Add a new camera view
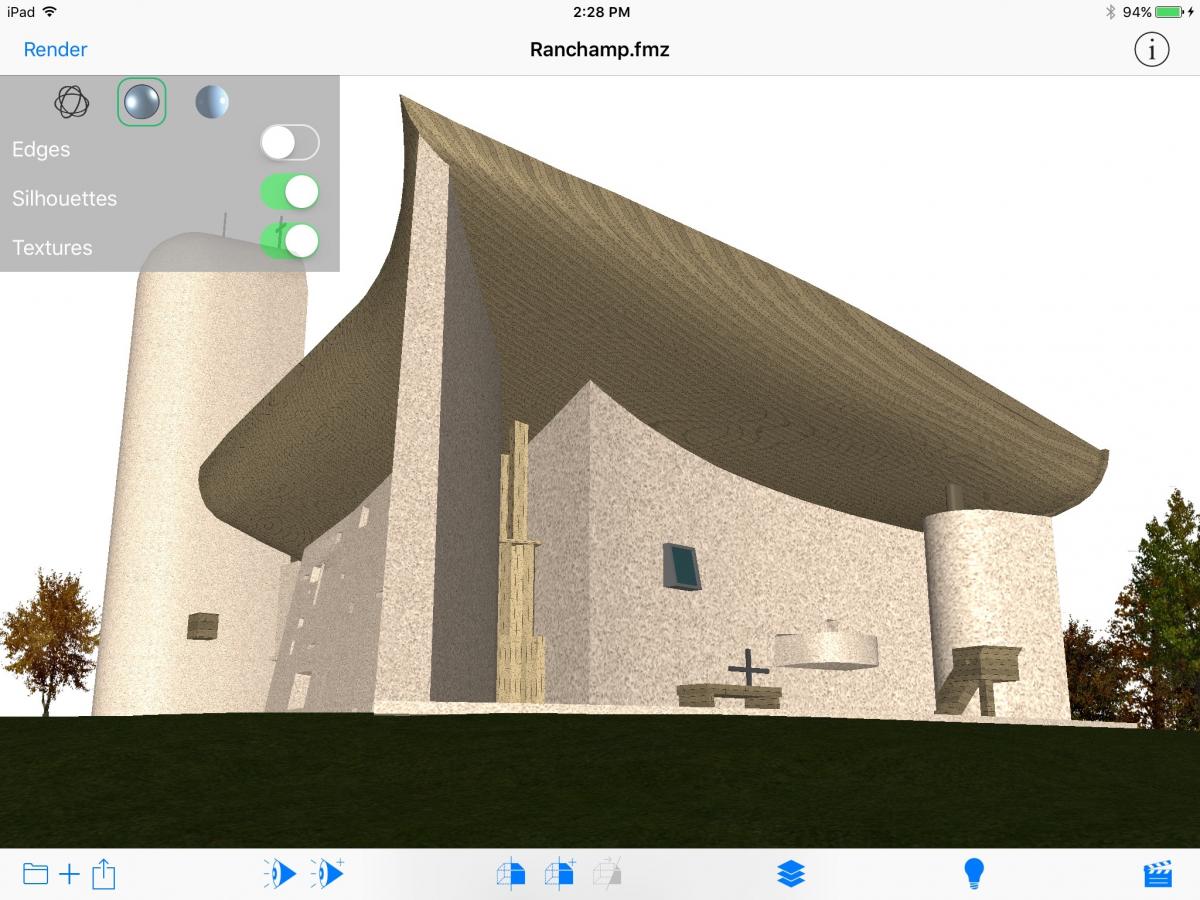This screenshot has height=900, width=1200. [x=327, y=874]
